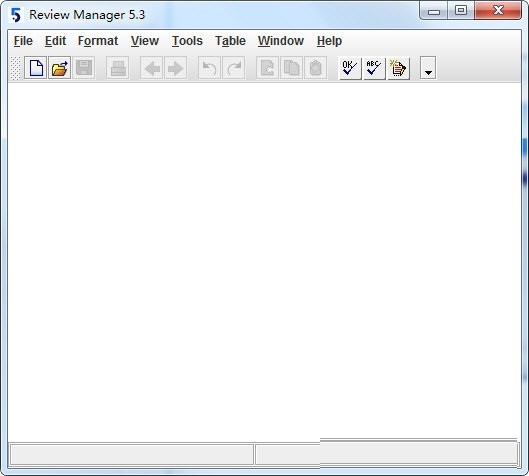Click the New review document icon
Image resolution: width=529 pixels, height=476 pixels.
tap(35, 68)
